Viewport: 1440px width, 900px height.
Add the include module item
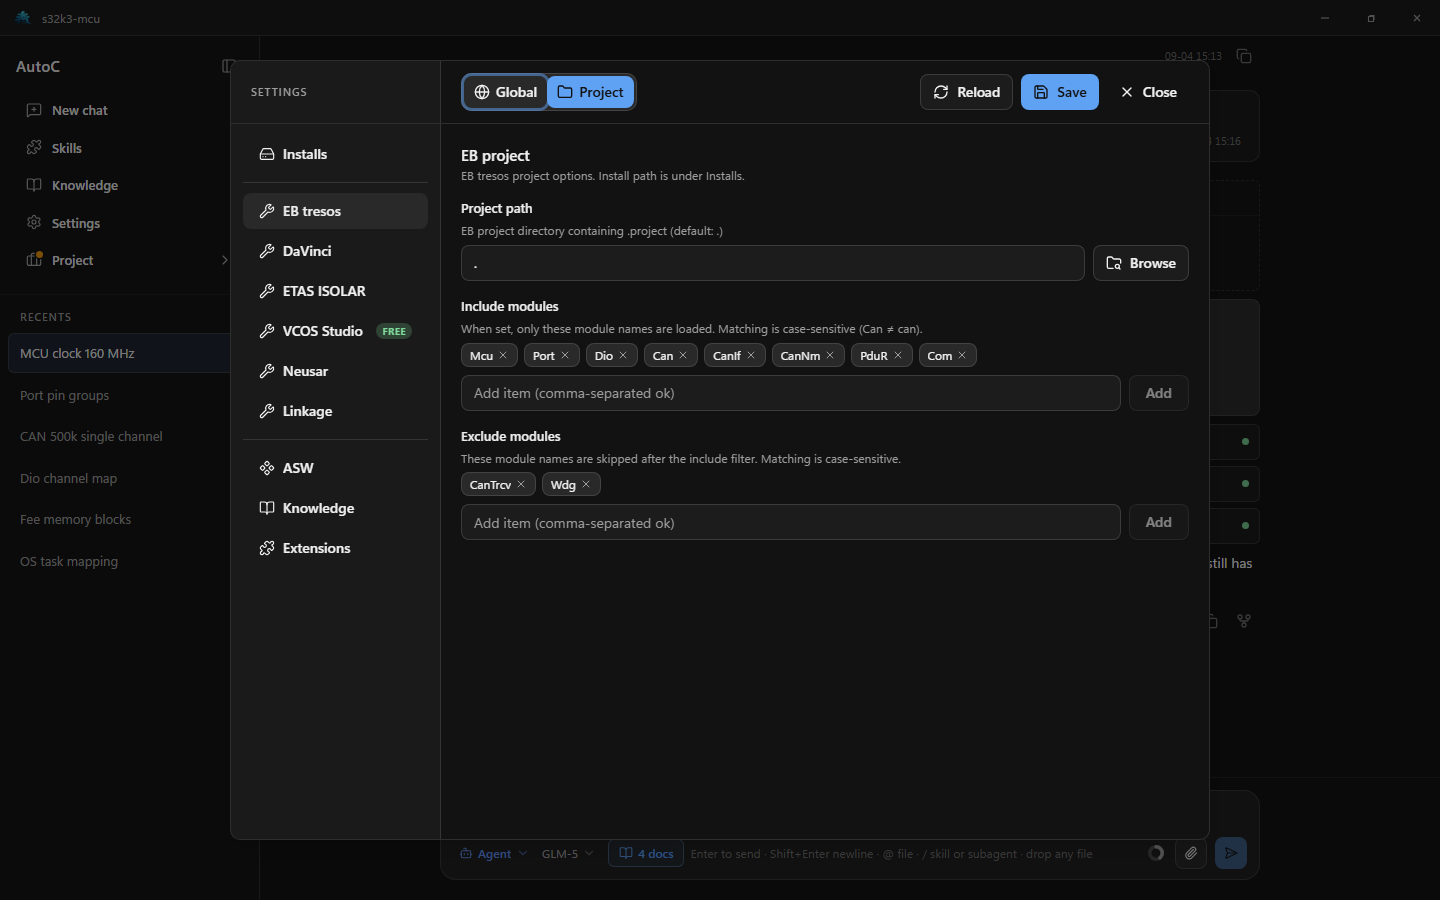point(1159,393)
